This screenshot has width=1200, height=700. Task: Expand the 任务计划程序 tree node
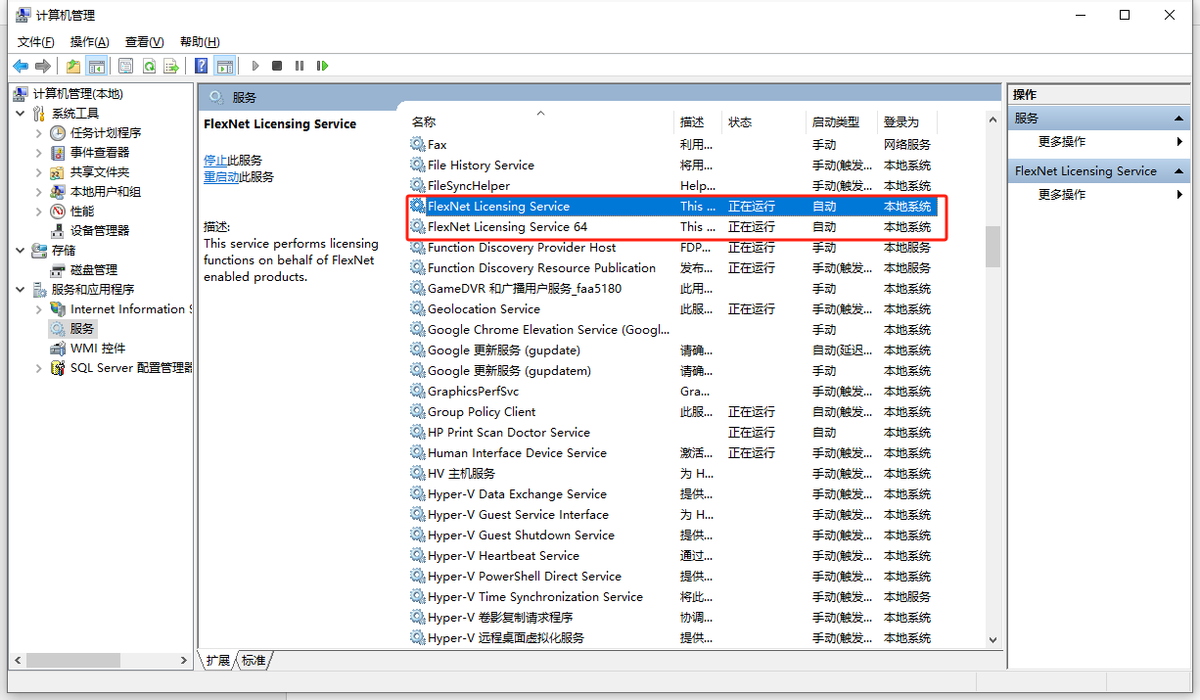click(x=39, y=133)
